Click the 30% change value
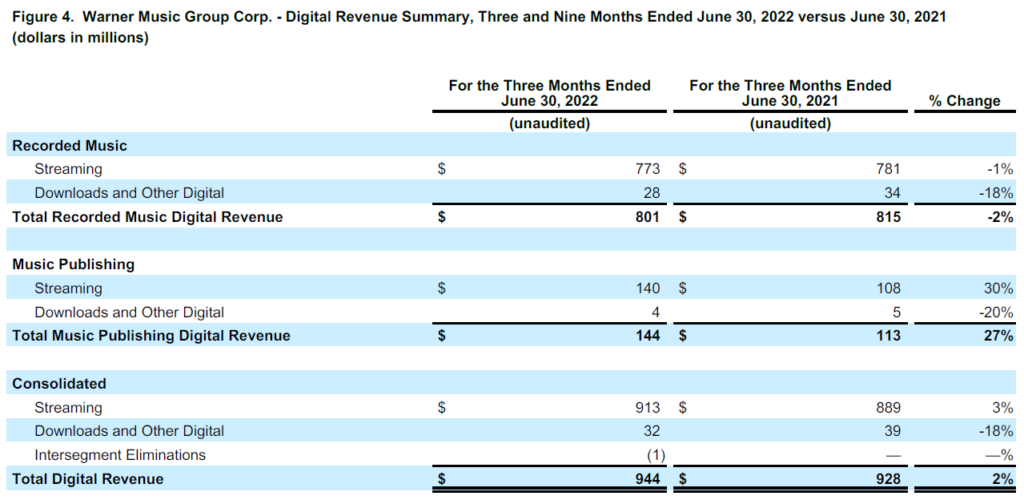 (1001, 288)
